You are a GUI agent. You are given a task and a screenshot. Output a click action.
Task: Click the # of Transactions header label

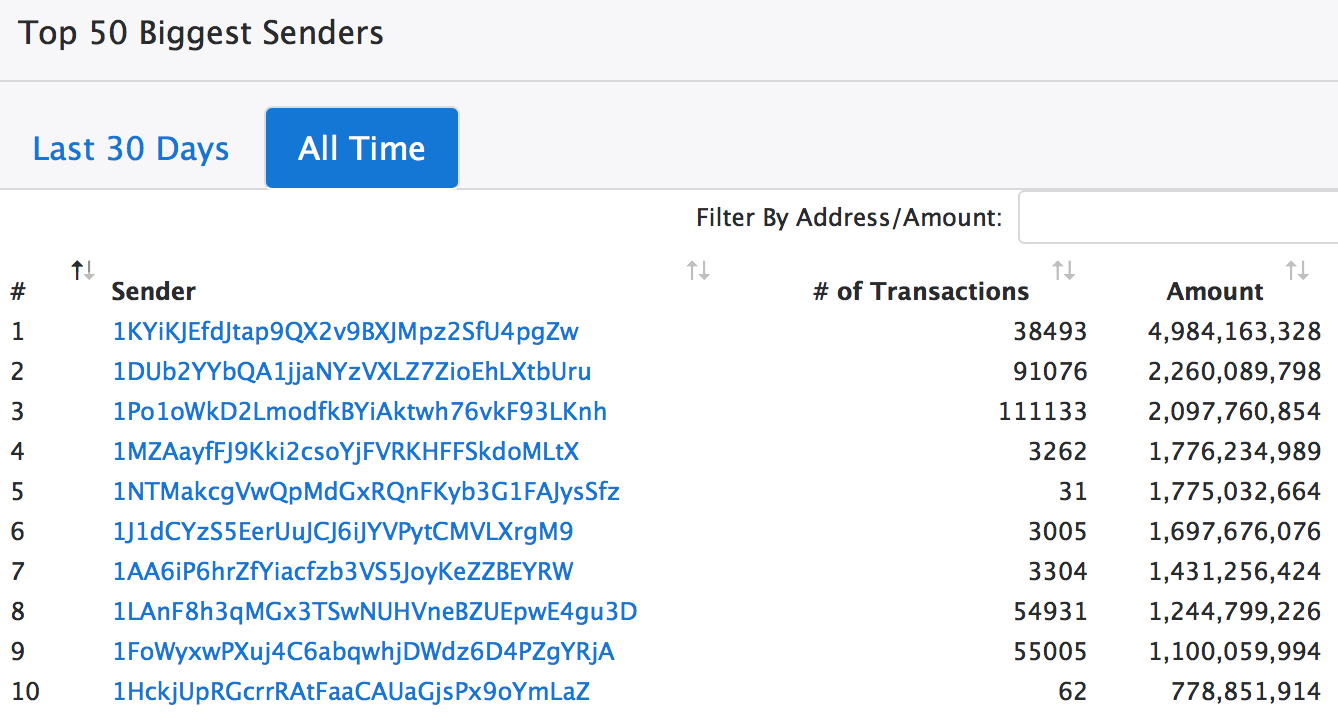tap(920, 292)
